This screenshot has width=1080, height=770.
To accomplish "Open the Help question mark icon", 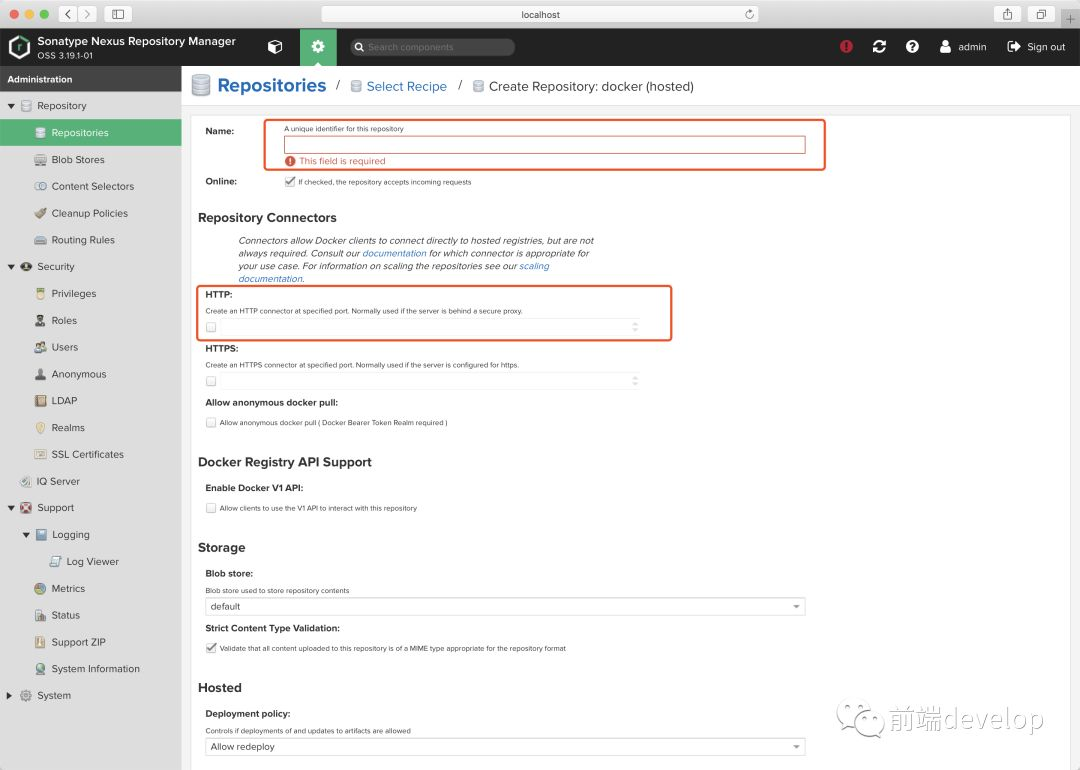I will [912, 47].
